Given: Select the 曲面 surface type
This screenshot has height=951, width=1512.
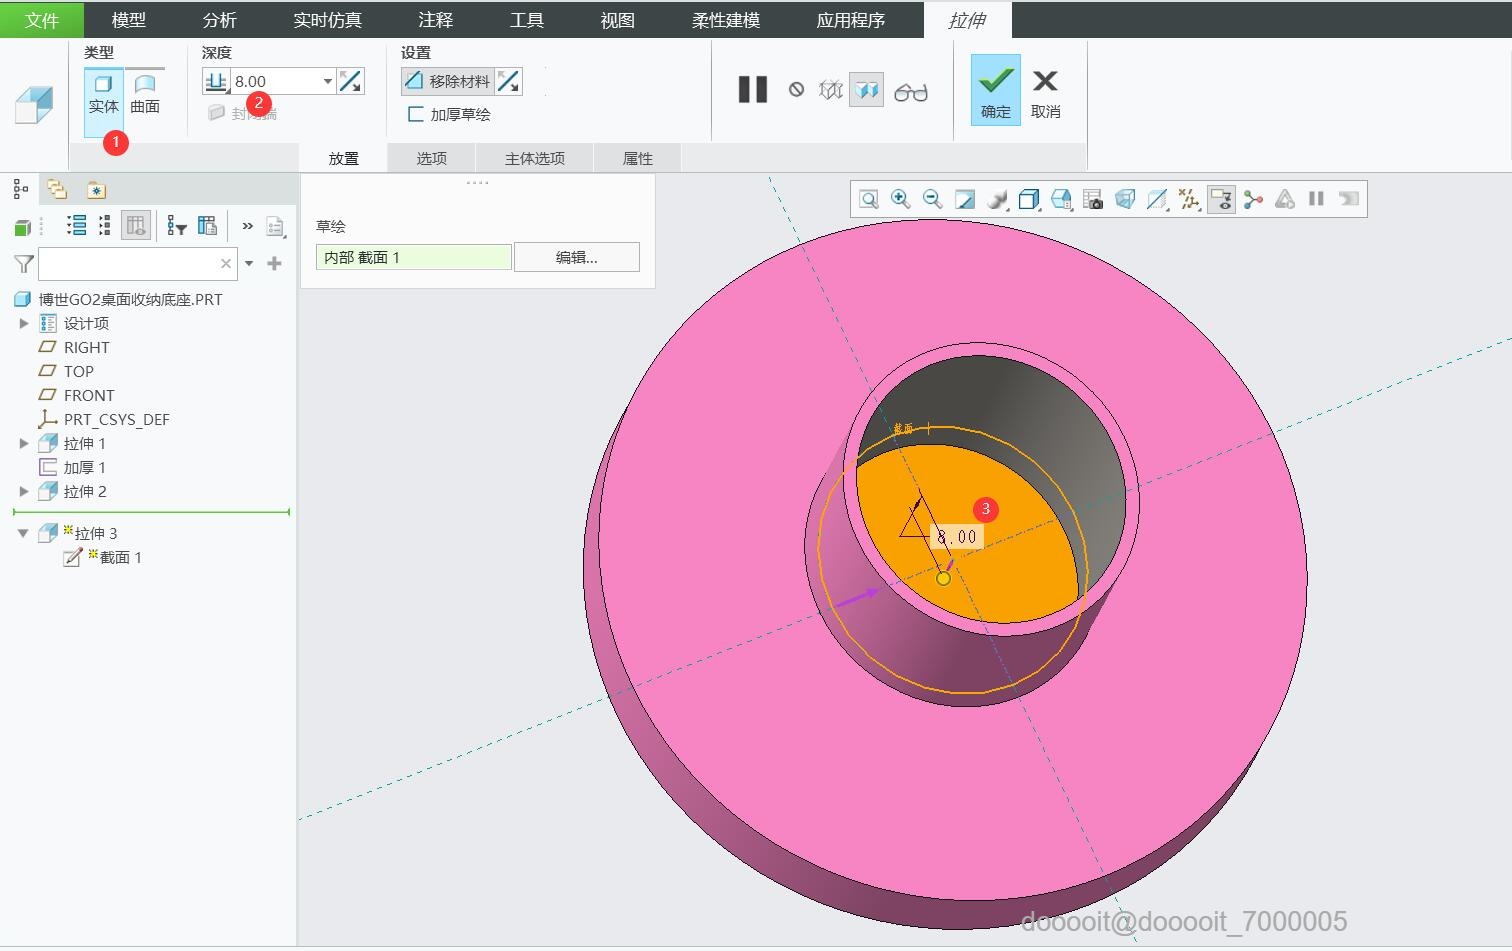Looking at the screenshot, I should pos(145,94).
